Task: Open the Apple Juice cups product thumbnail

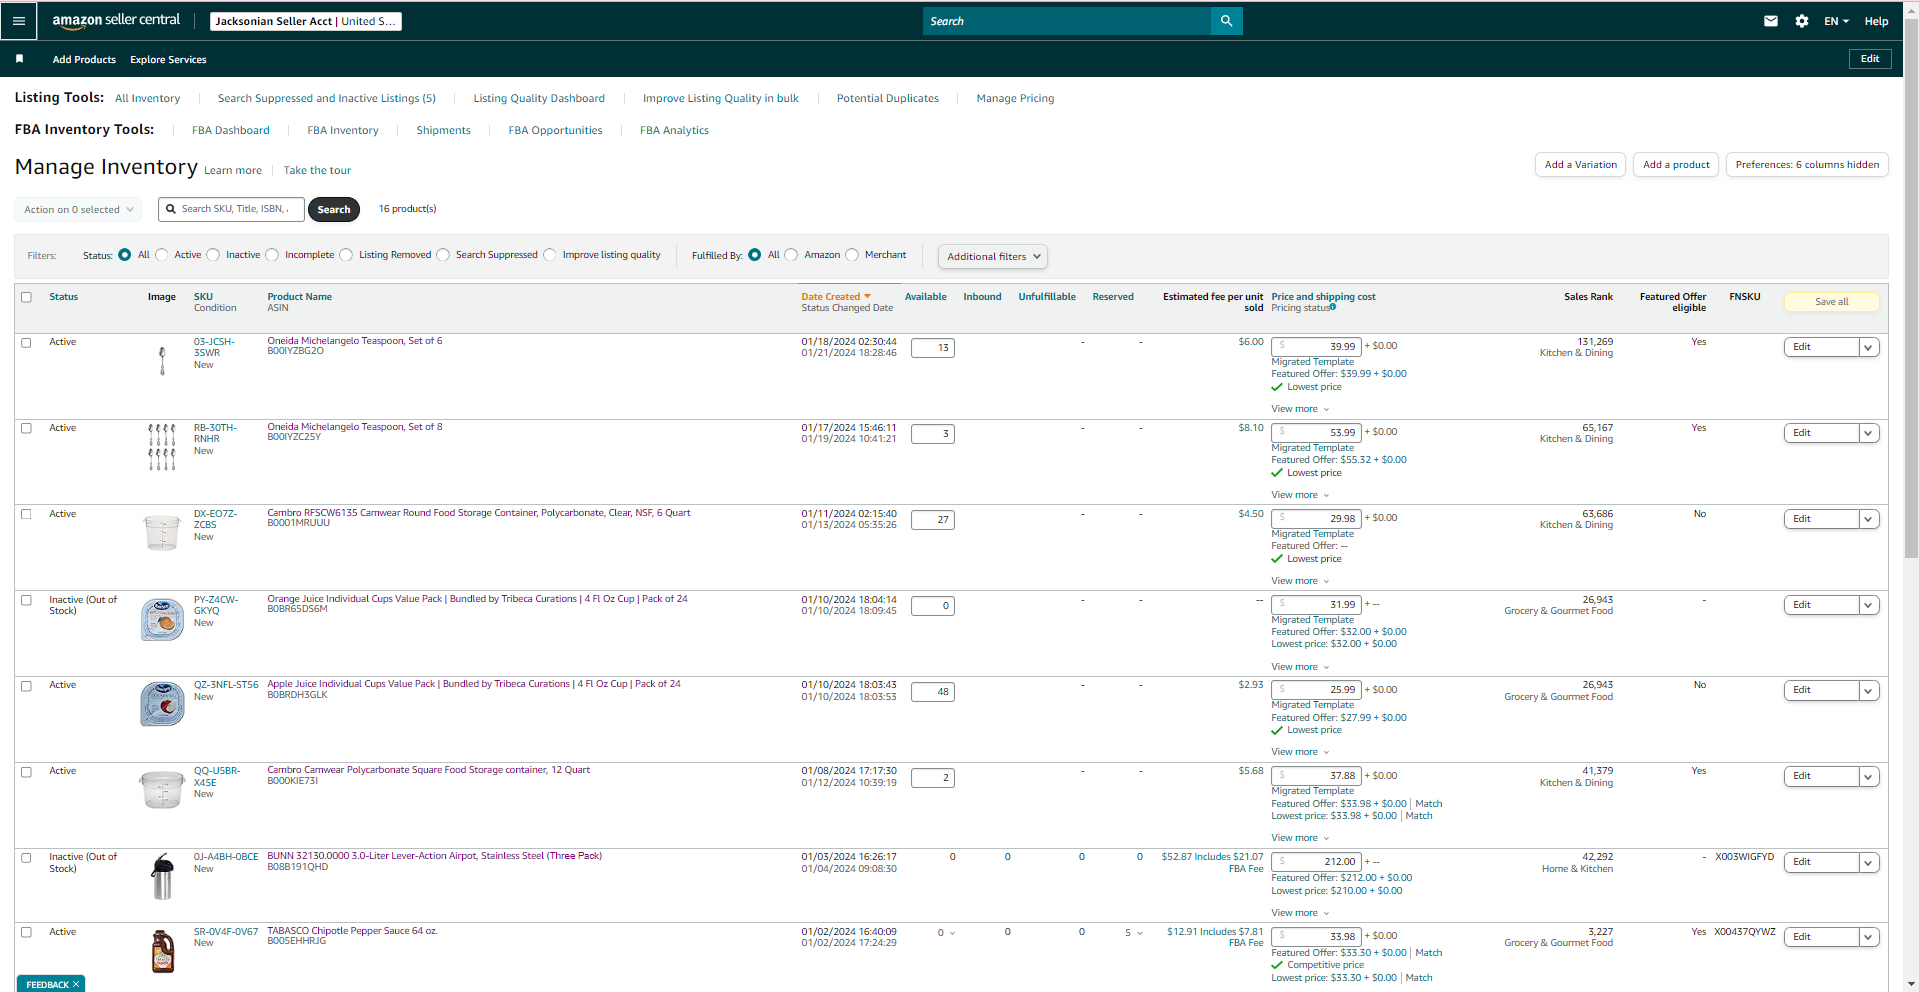Action: tap(162, 704)
